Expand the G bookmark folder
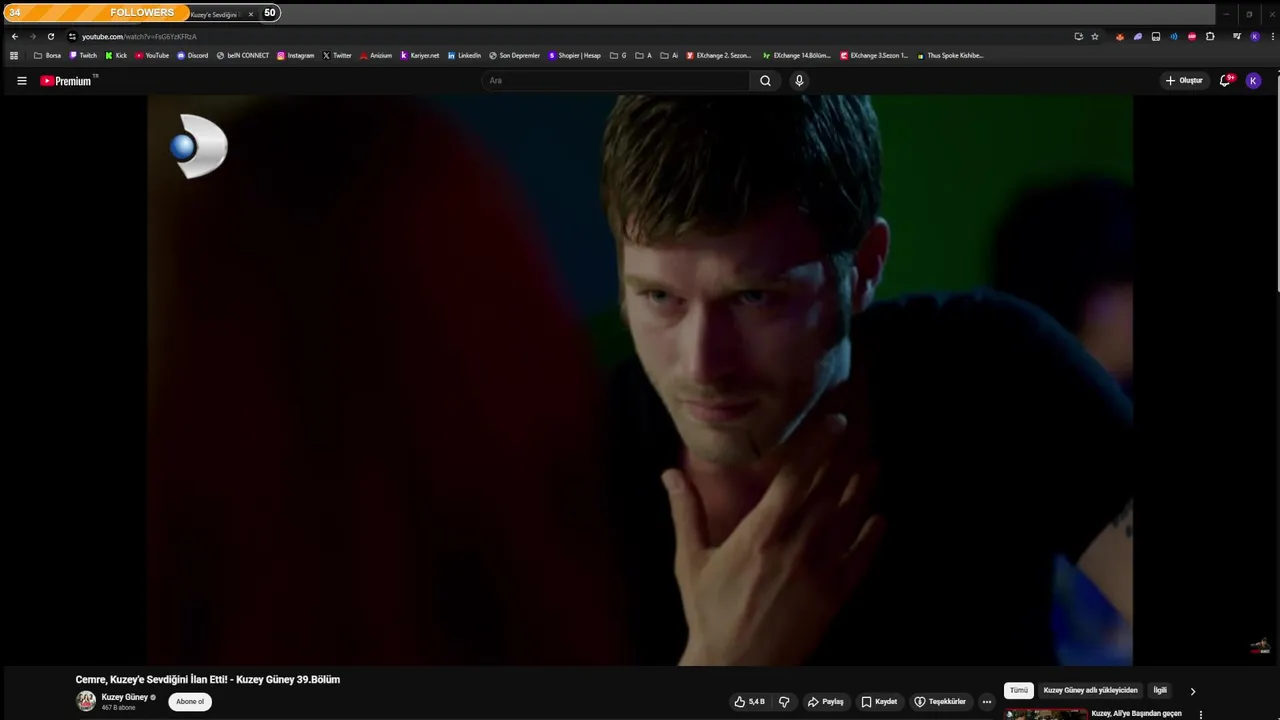The height and width of the screenshot is (720, 1280). (x=618, y=56)
